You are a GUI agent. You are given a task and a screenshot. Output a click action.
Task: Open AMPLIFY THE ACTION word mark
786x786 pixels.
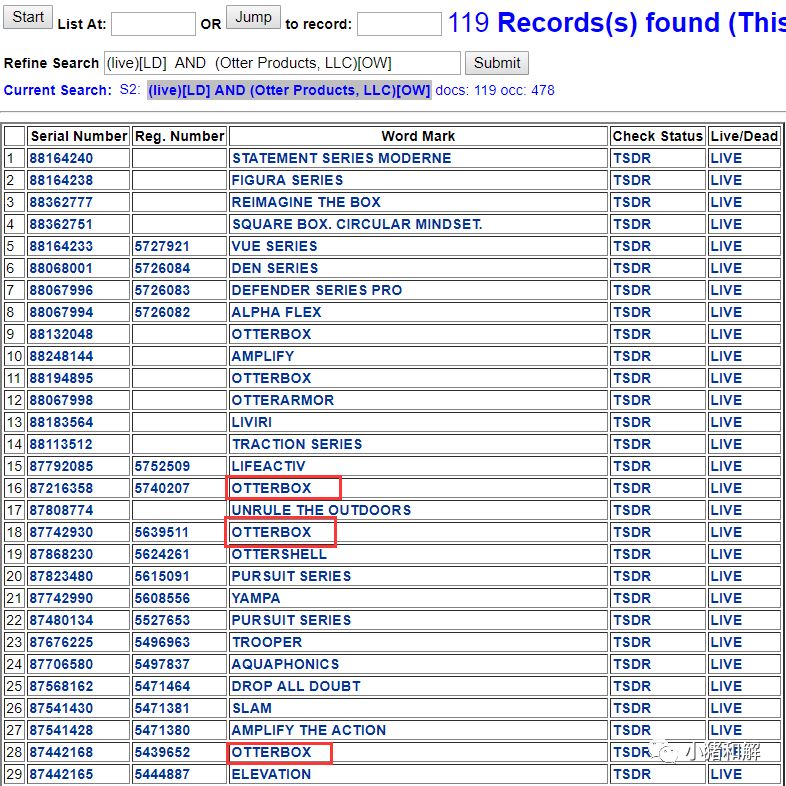point(309,730)
